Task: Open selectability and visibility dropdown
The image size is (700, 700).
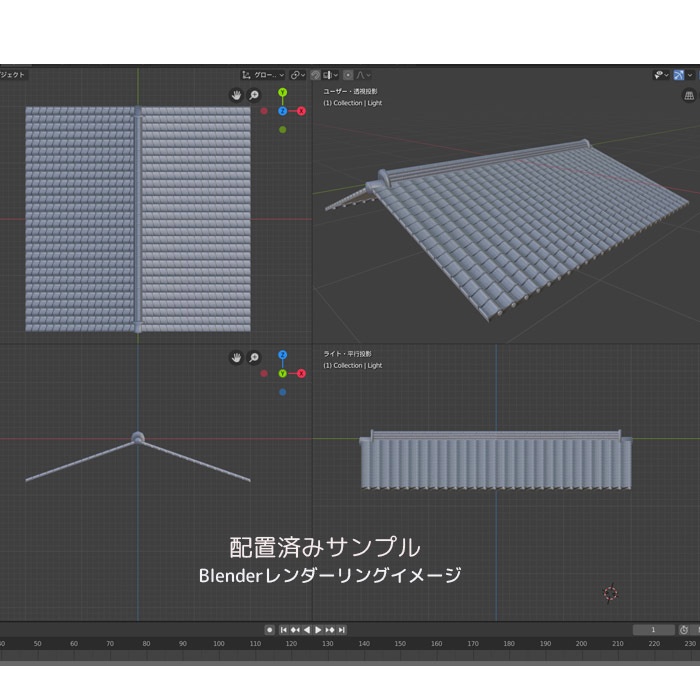Action: click(x=661, y=75)
